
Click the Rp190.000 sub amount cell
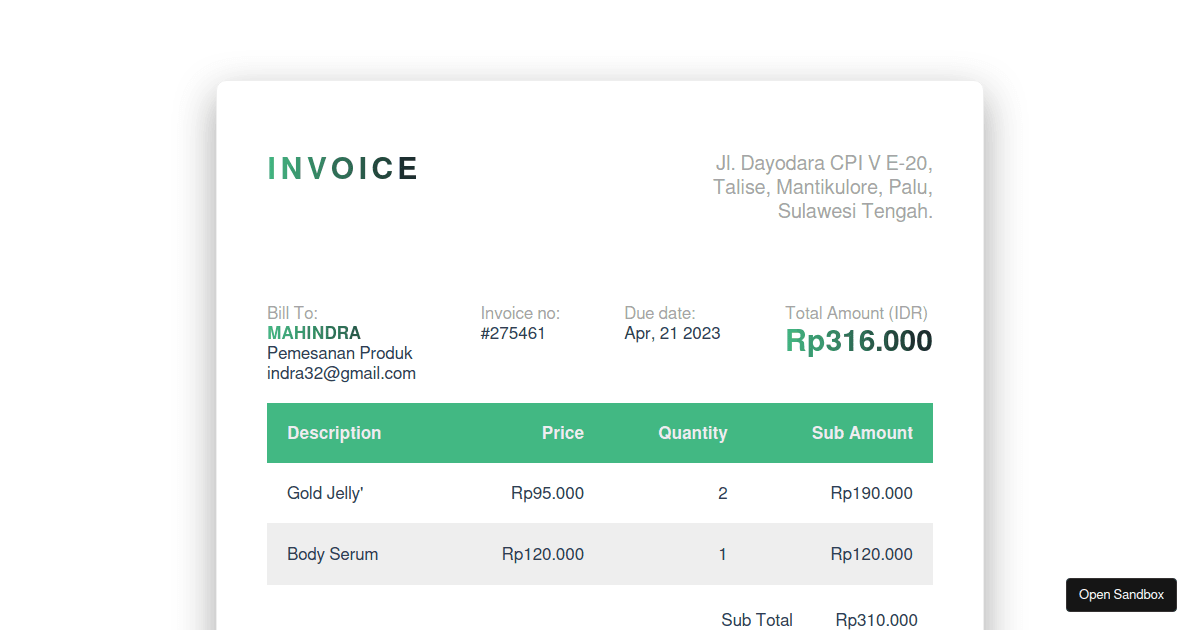[871, 493]
